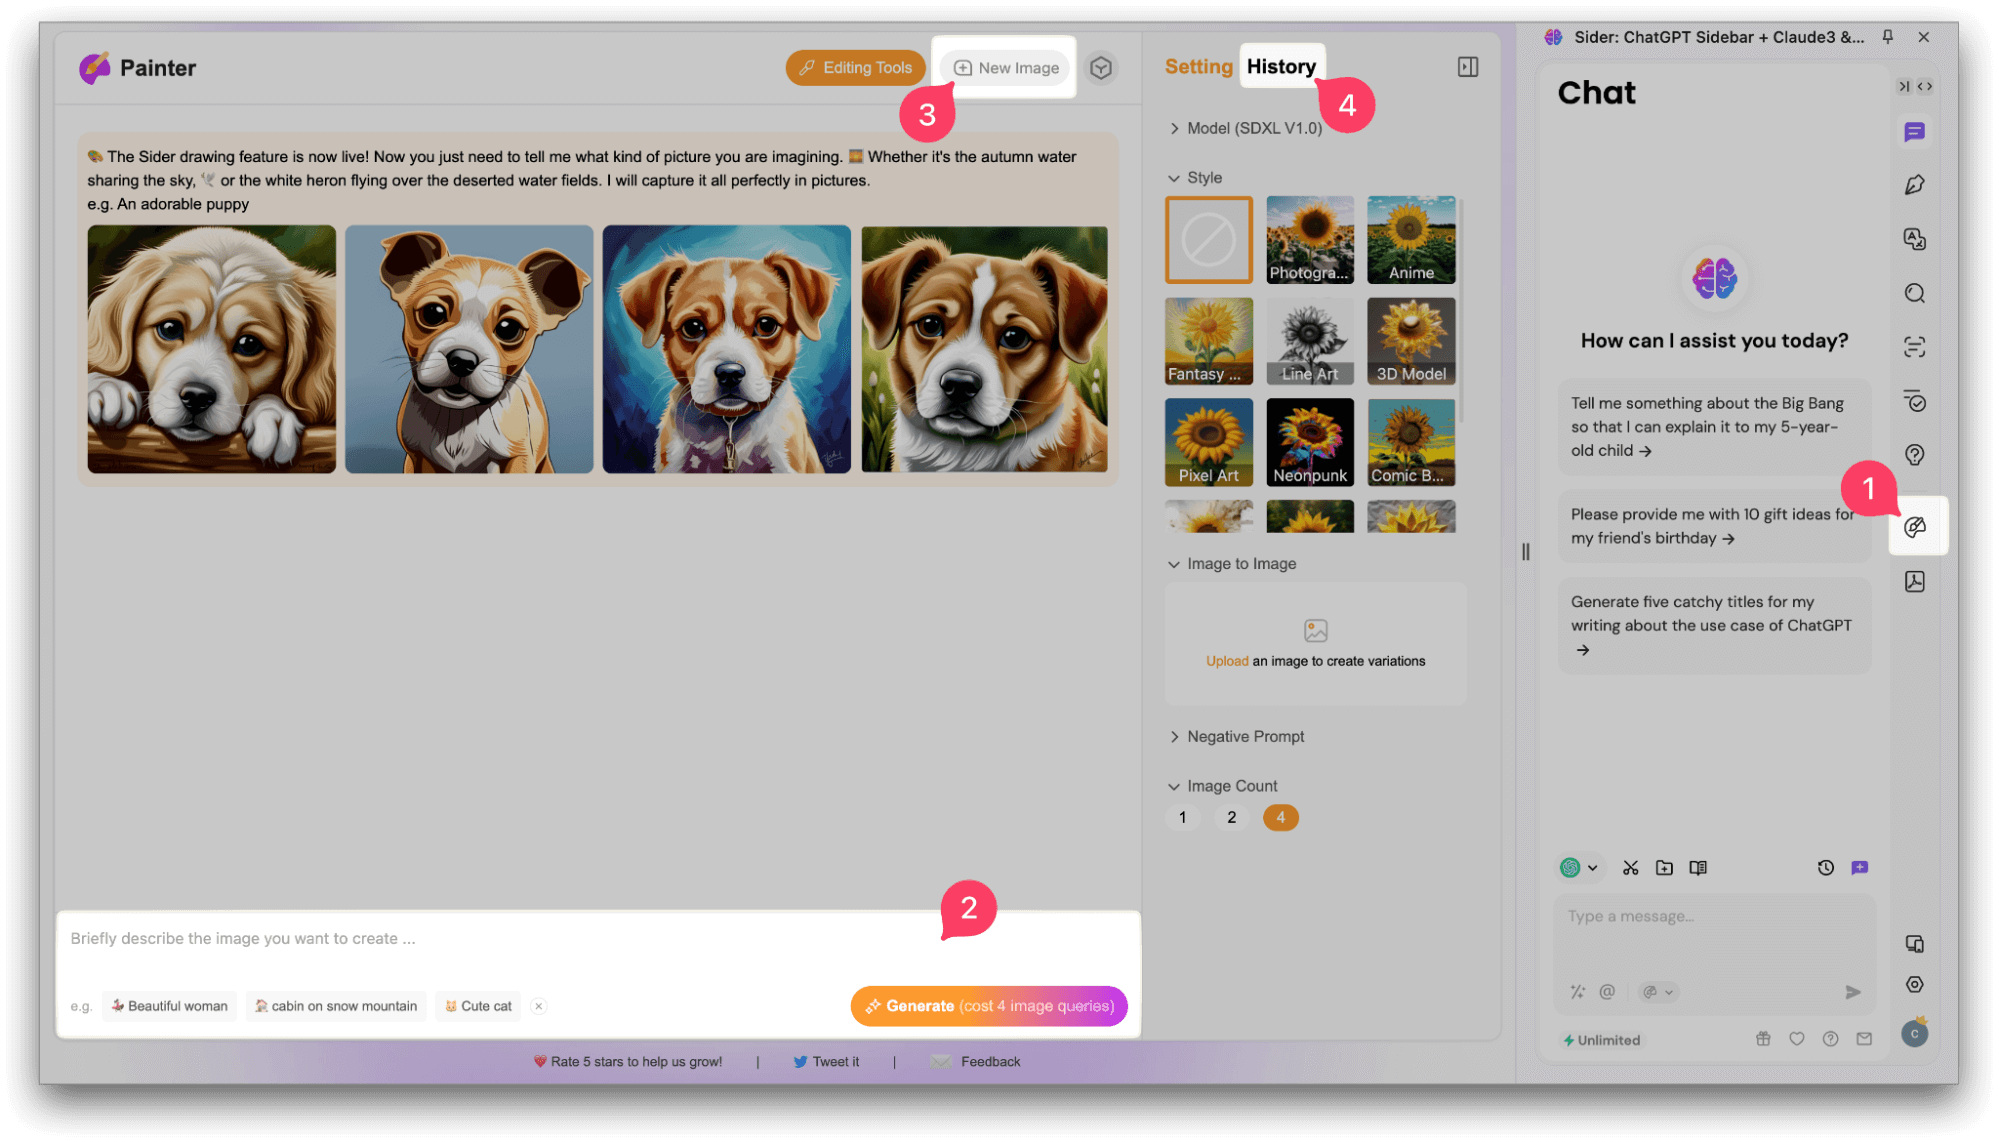The image size is (1999, 1142).
Task: Click the chat history clock icon
Action: 1826,868
